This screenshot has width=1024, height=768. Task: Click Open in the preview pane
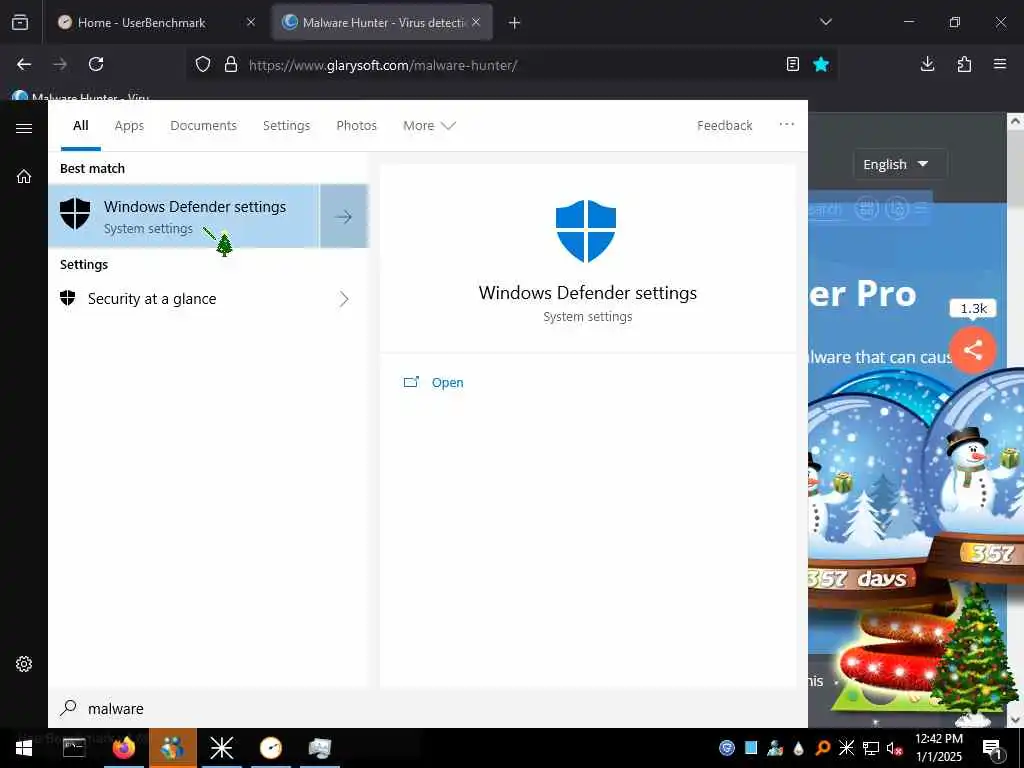pyautogui.click(x=447, y=383)
